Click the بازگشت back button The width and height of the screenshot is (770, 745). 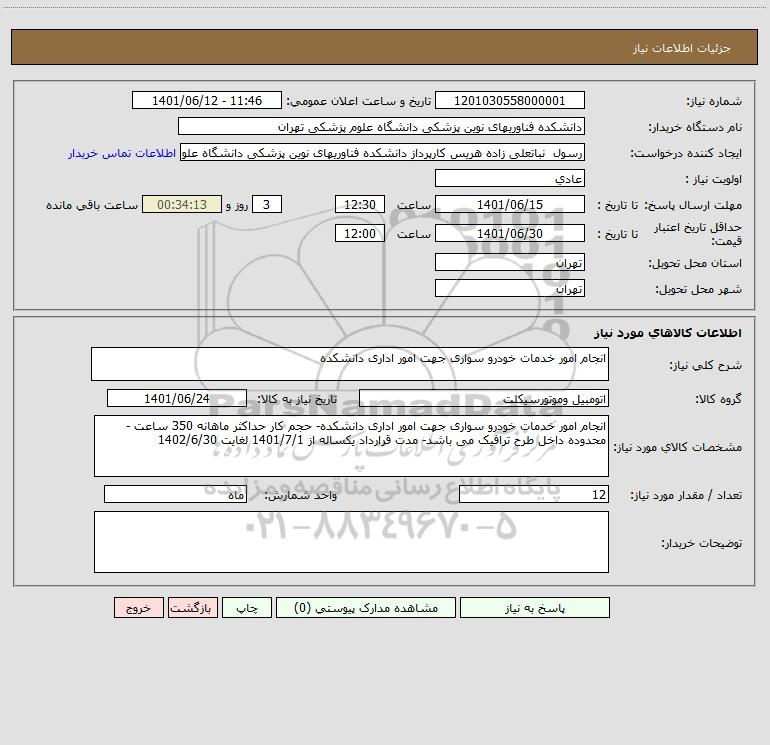[192, 608]
